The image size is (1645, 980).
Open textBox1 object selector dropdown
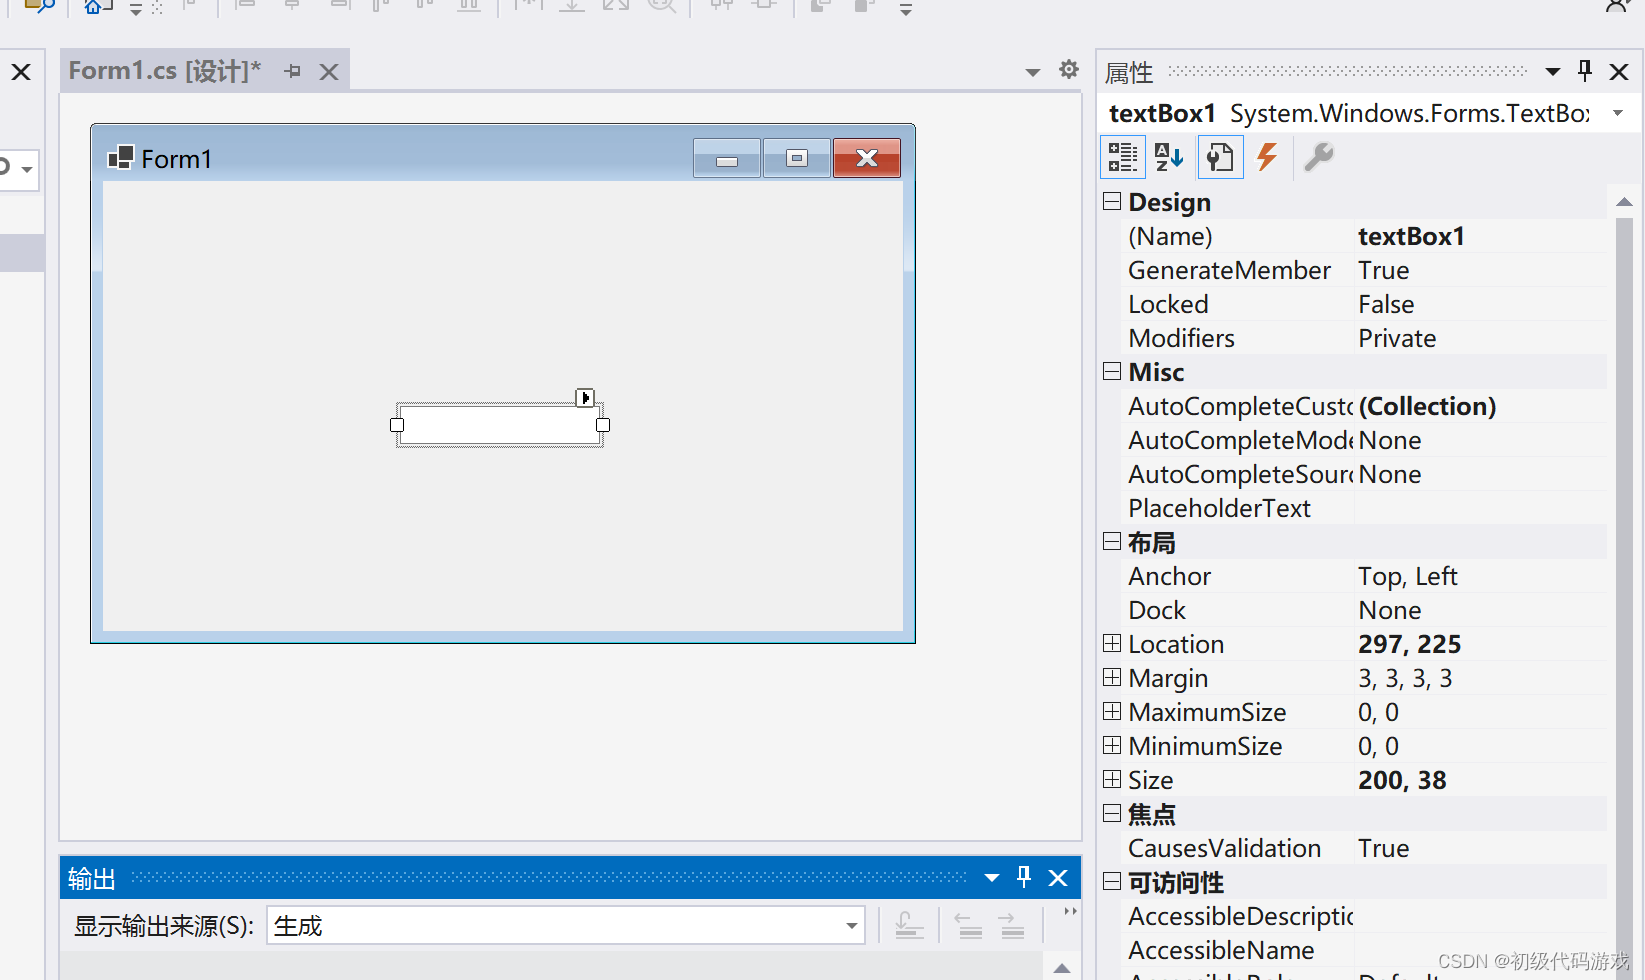(1618, 113)
